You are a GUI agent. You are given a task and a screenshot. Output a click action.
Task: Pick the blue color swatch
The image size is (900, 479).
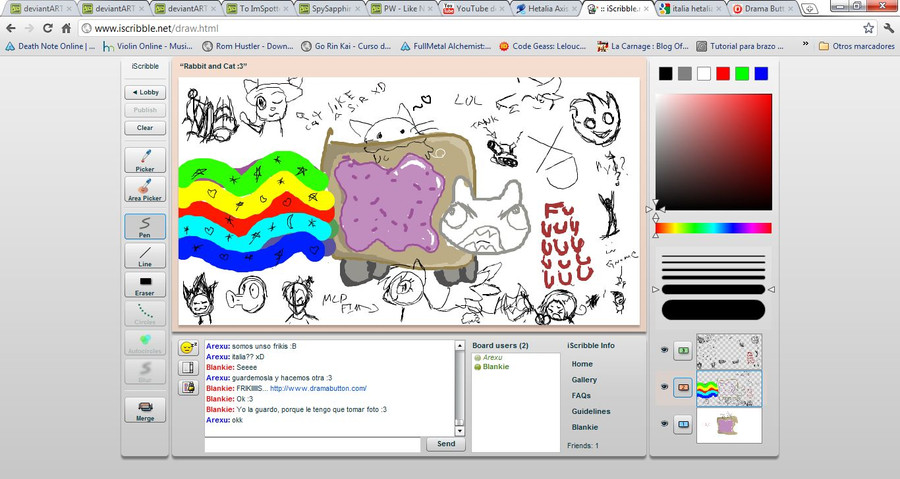coord(761,73)
